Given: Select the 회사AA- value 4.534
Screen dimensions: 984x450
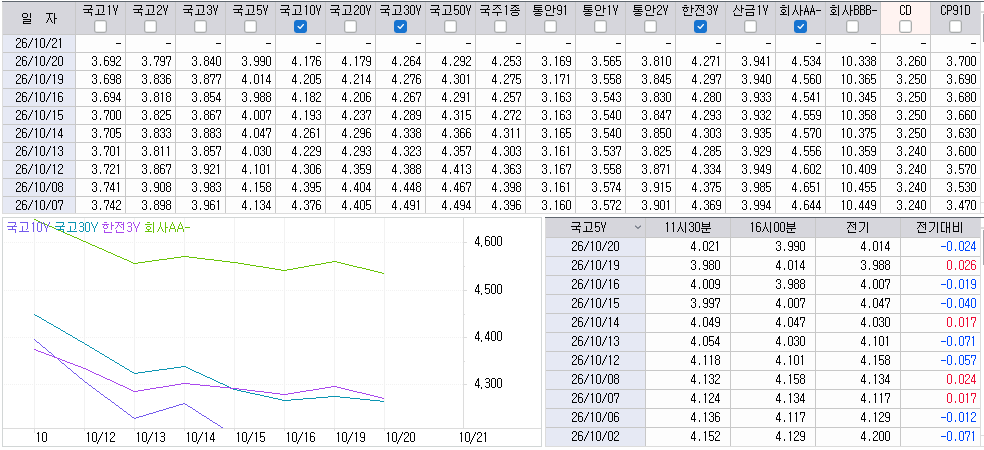Looking at the screenshot, I should pos(806,61).
